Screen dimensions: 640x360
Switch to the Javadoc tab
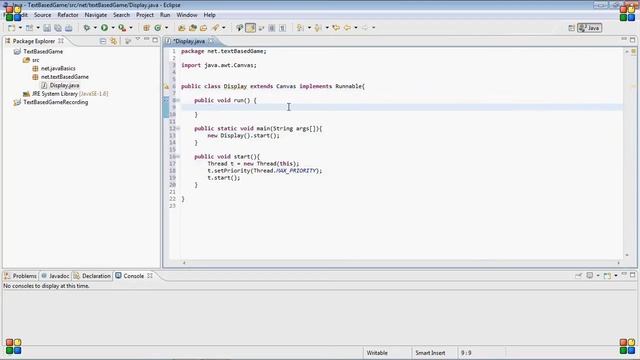pos(56,276)
